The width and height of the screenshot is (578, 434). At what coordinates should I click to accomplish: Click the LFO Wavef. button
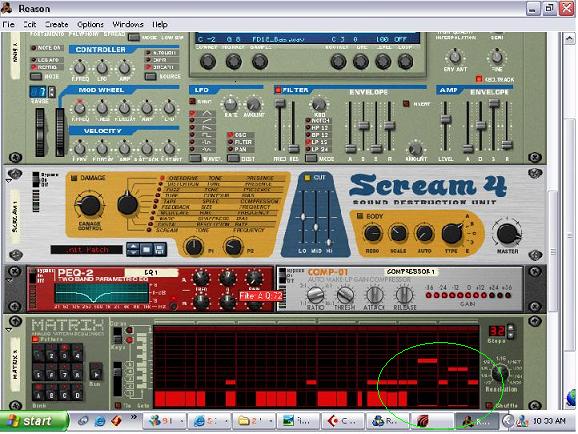195,159
